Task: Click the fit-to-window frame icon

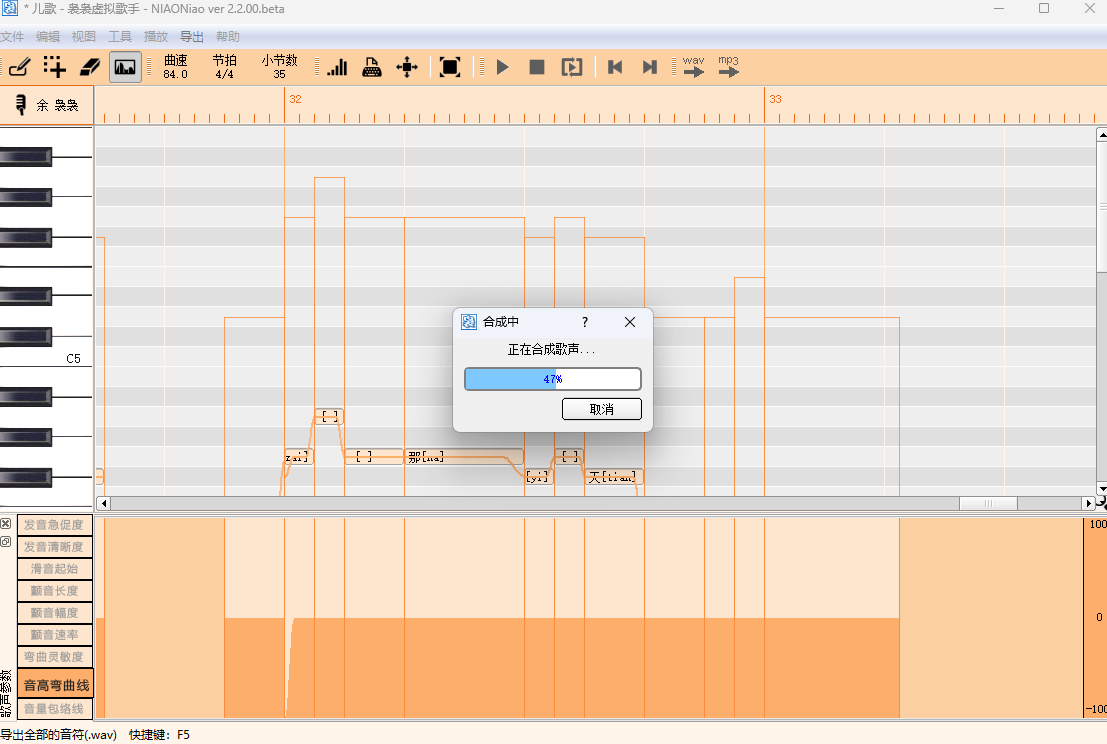Action: pos(450,67)
